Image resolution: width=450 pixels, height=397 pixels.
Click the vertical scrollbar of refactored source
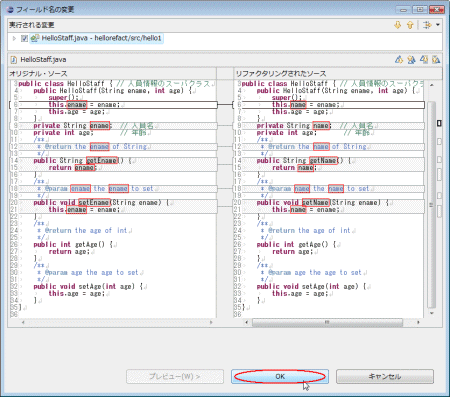pos(431,204)
